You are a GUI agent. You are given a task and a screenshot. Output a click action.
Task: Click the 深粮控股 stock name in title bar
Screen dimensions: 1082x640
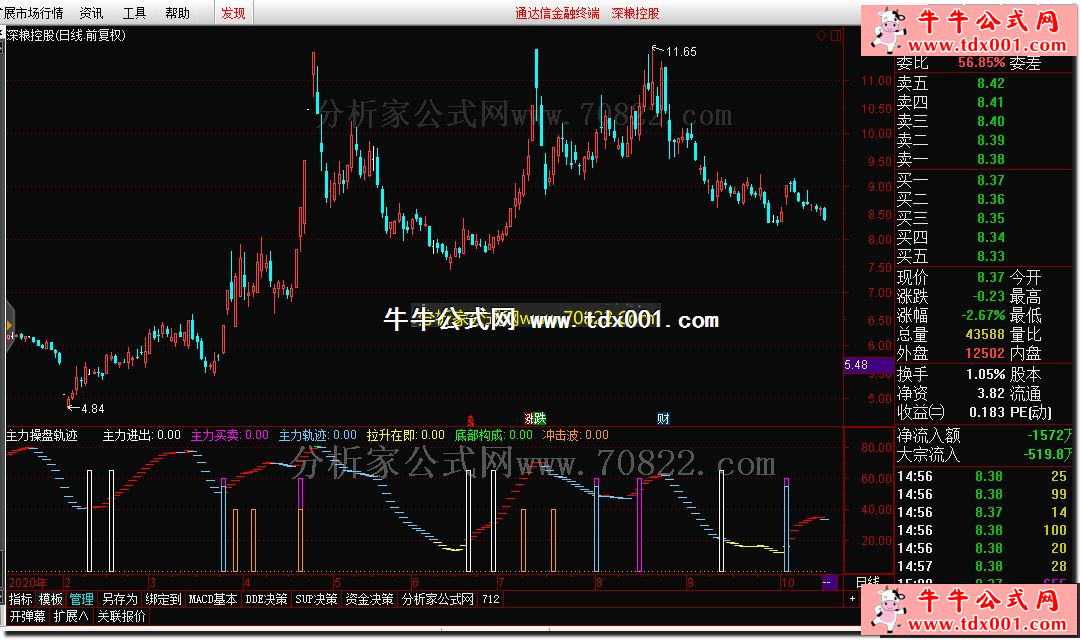coord(636,13)
